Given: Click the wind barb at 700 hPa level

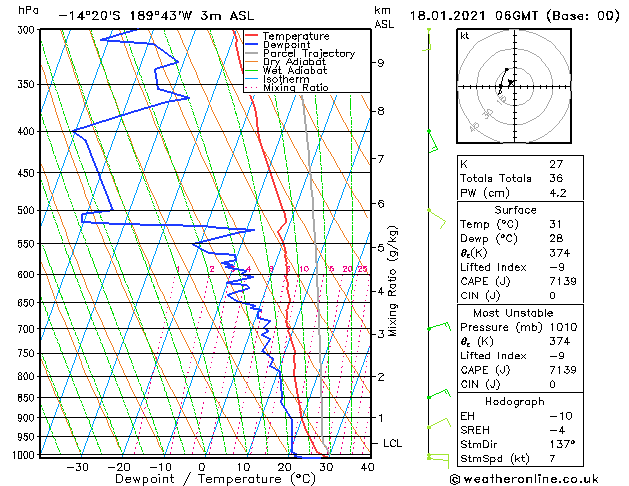Looking at the screenshot, I should pos(439,326).
